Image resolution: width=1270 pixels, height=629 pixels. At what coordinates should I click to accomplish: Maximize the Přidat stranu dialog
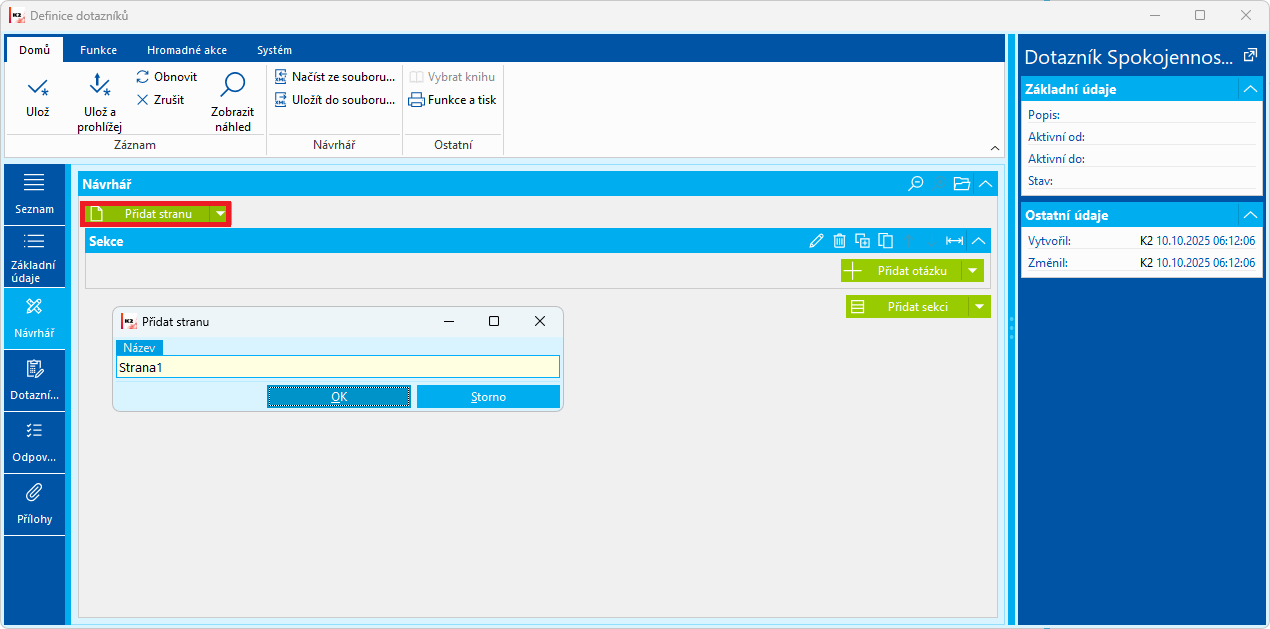click(494, 321)
